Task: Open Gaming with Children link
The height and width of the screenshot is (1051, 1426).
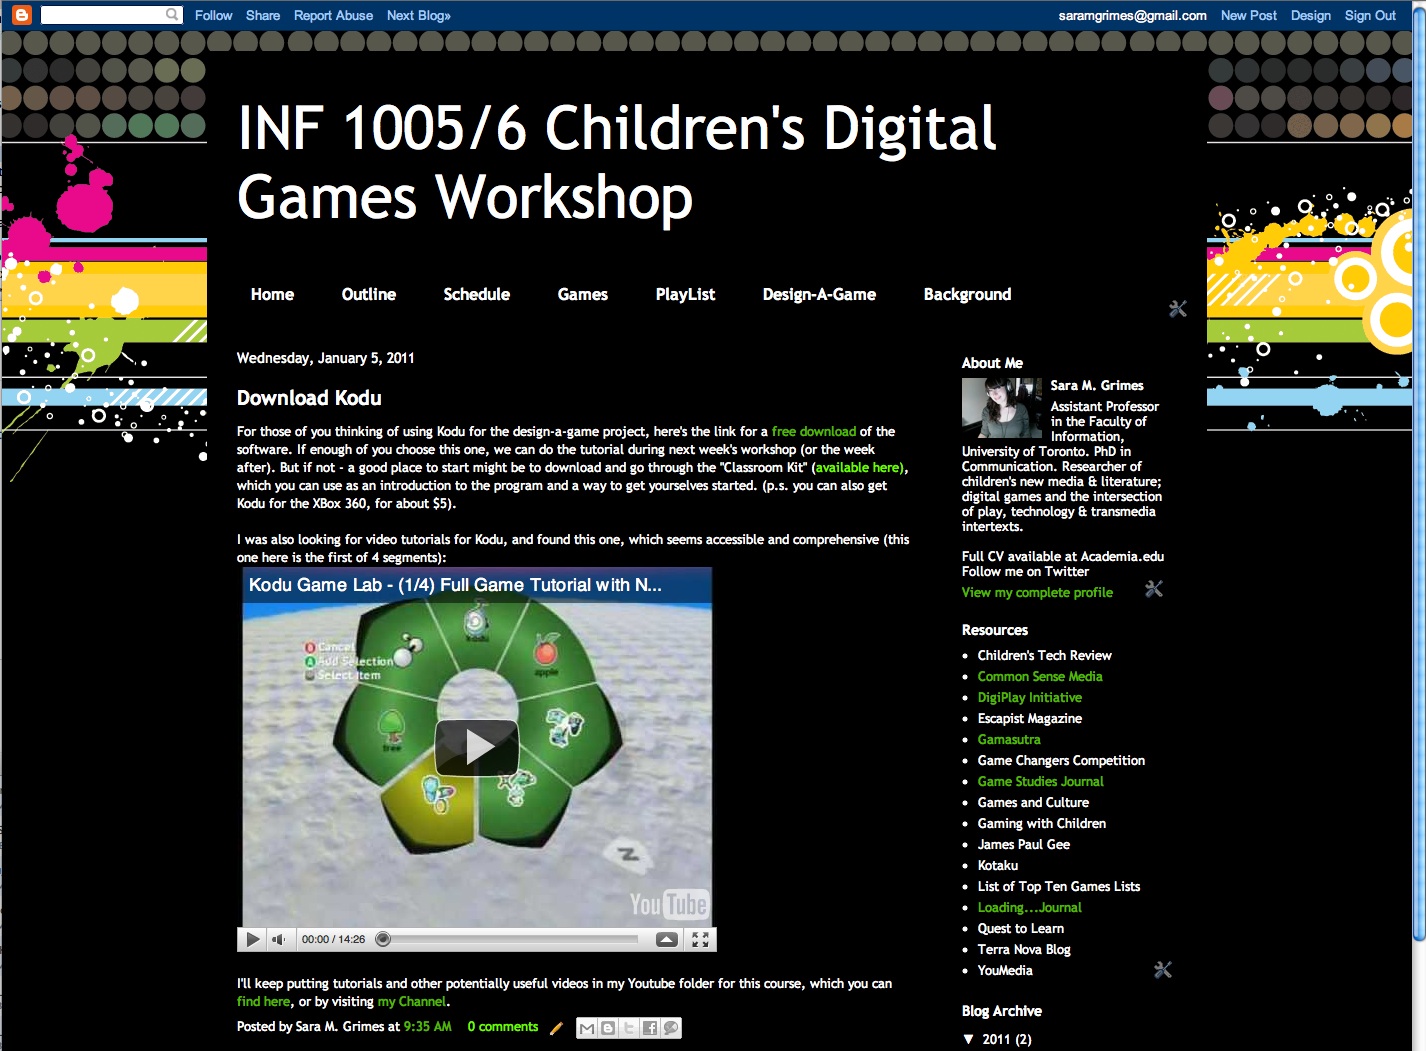Action: (x=1041, y=823)
